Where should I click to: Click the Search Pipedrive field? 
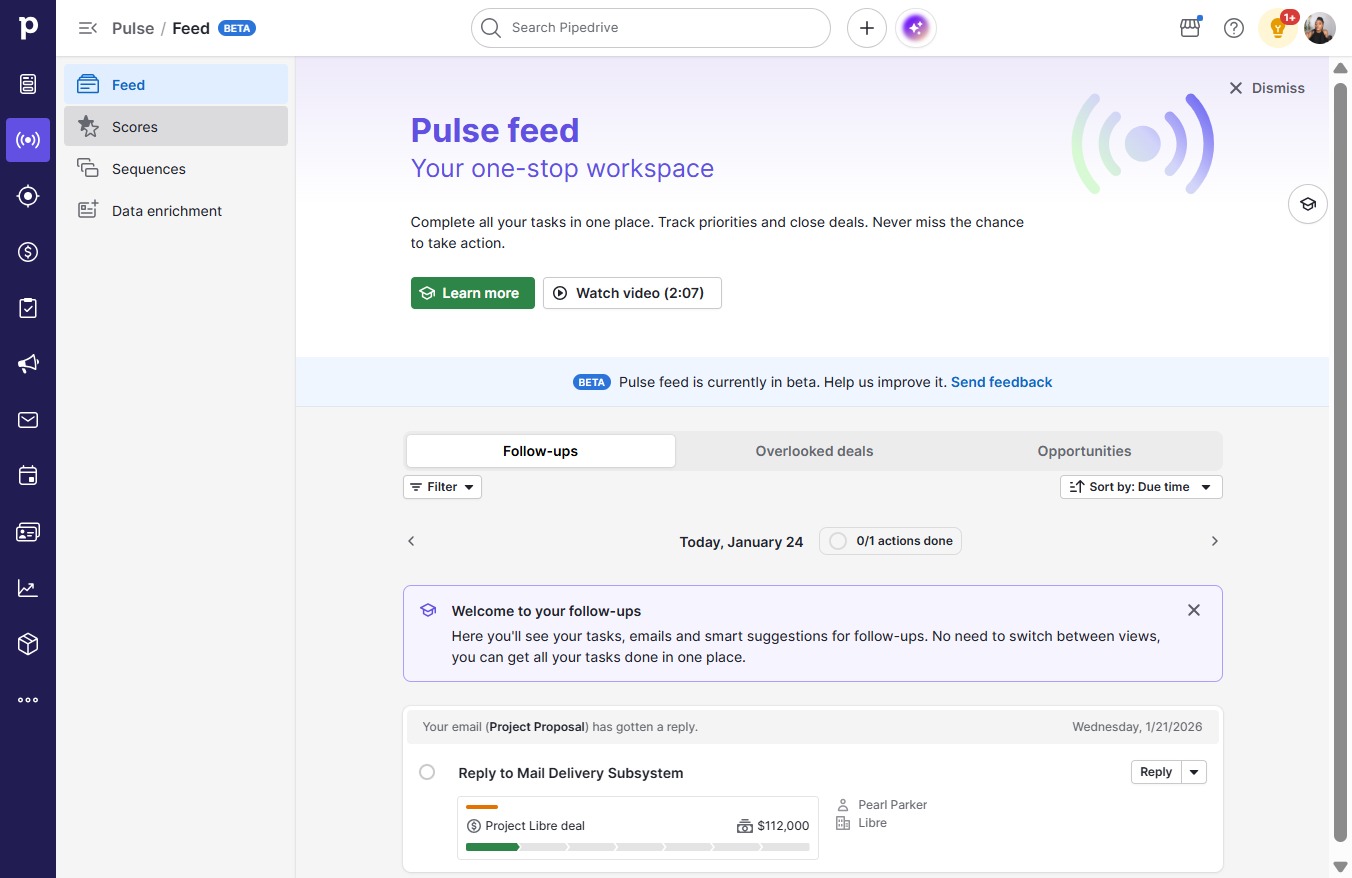point(651,28)
